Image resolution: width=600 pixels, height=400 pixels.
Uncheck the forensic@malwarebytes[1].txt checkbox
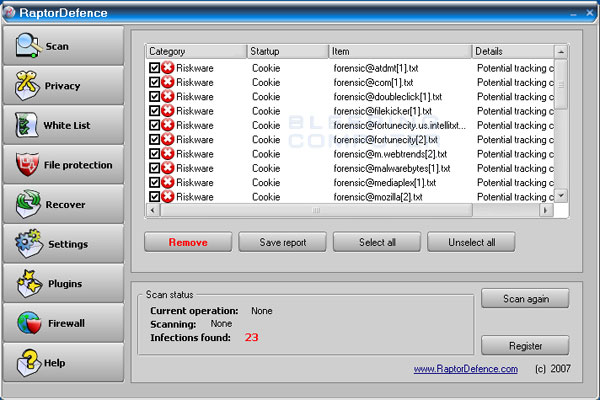coord(155,168)
